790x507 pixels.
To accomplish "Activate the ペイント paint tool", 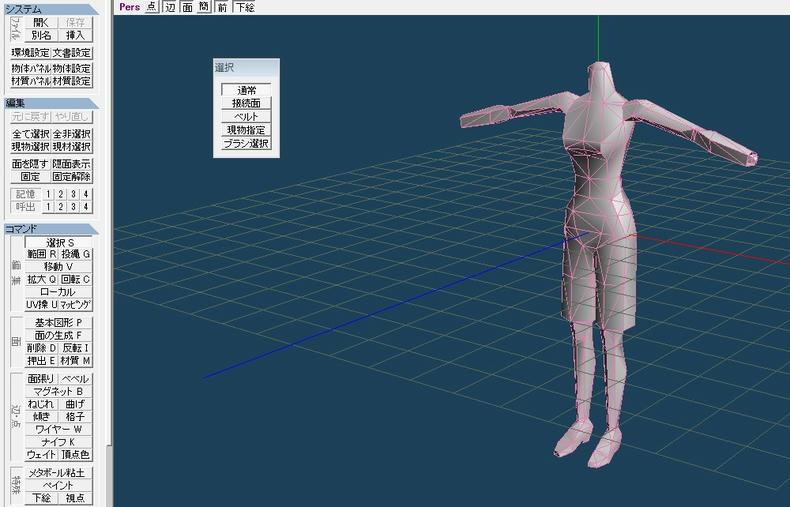I will (x=58, y=485).
